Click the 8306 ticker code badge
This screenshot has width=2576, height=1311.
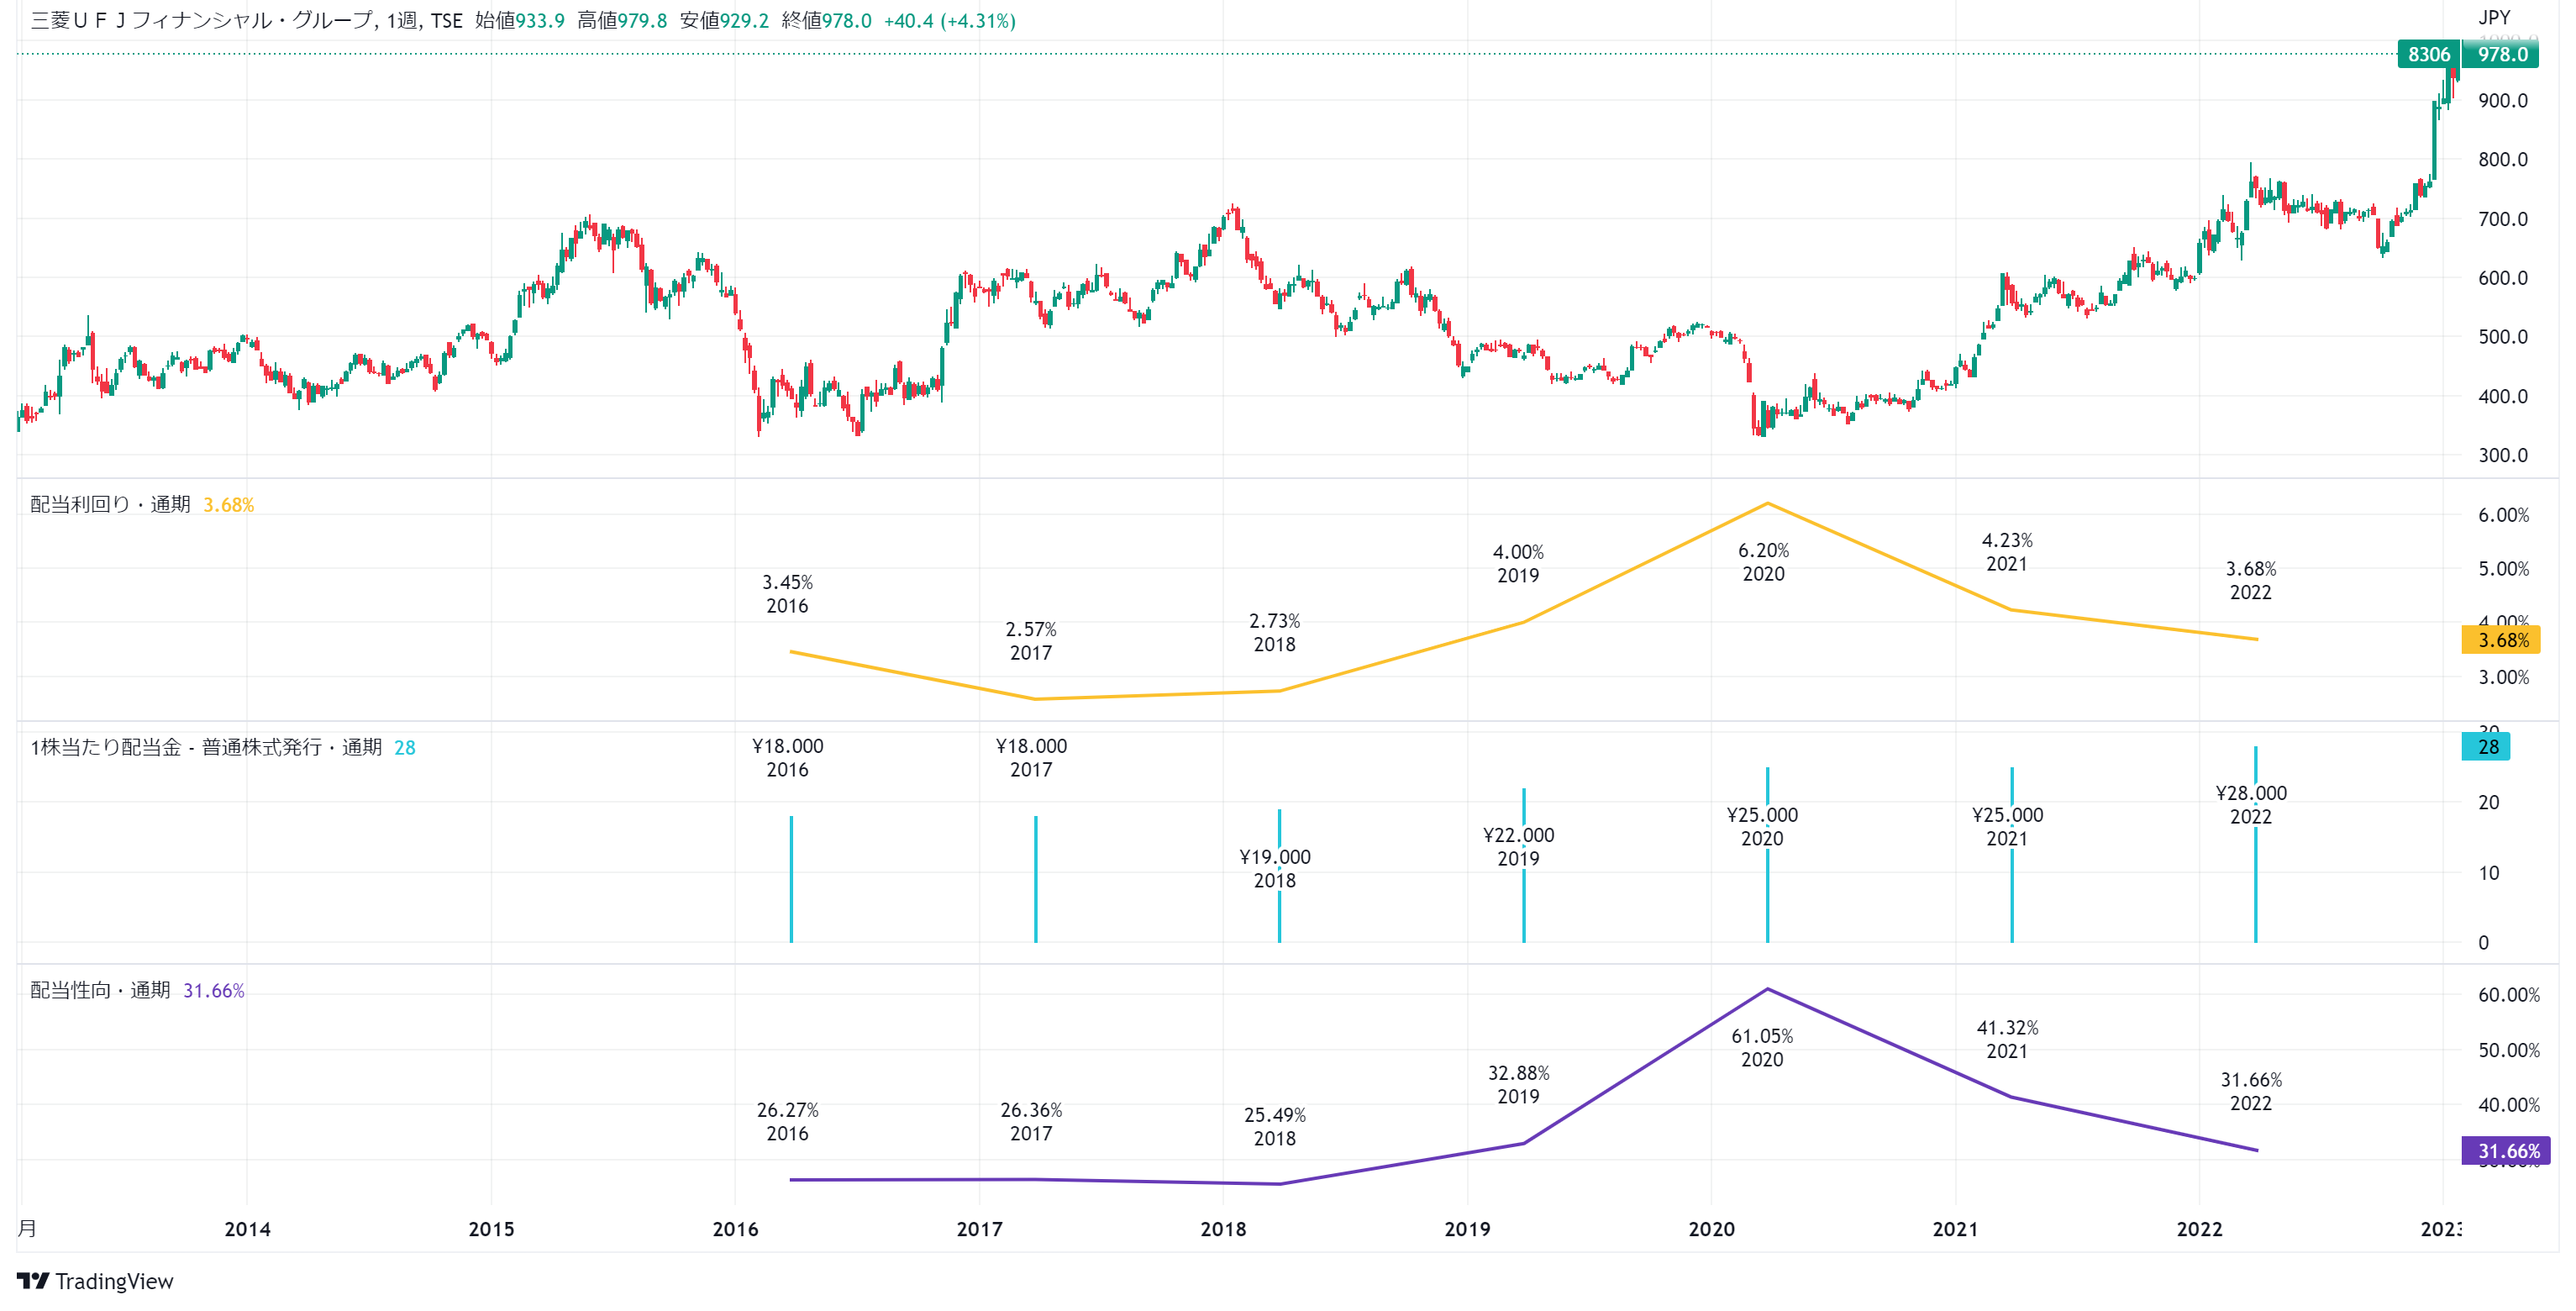[2429, 54]
